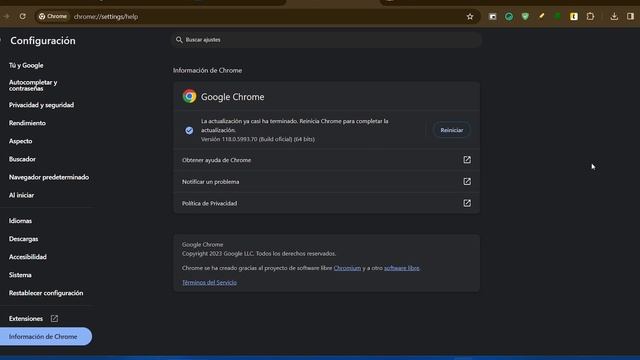
Task: Focus the Buscar ajustes search field
Action: click(x=327, y=40)
